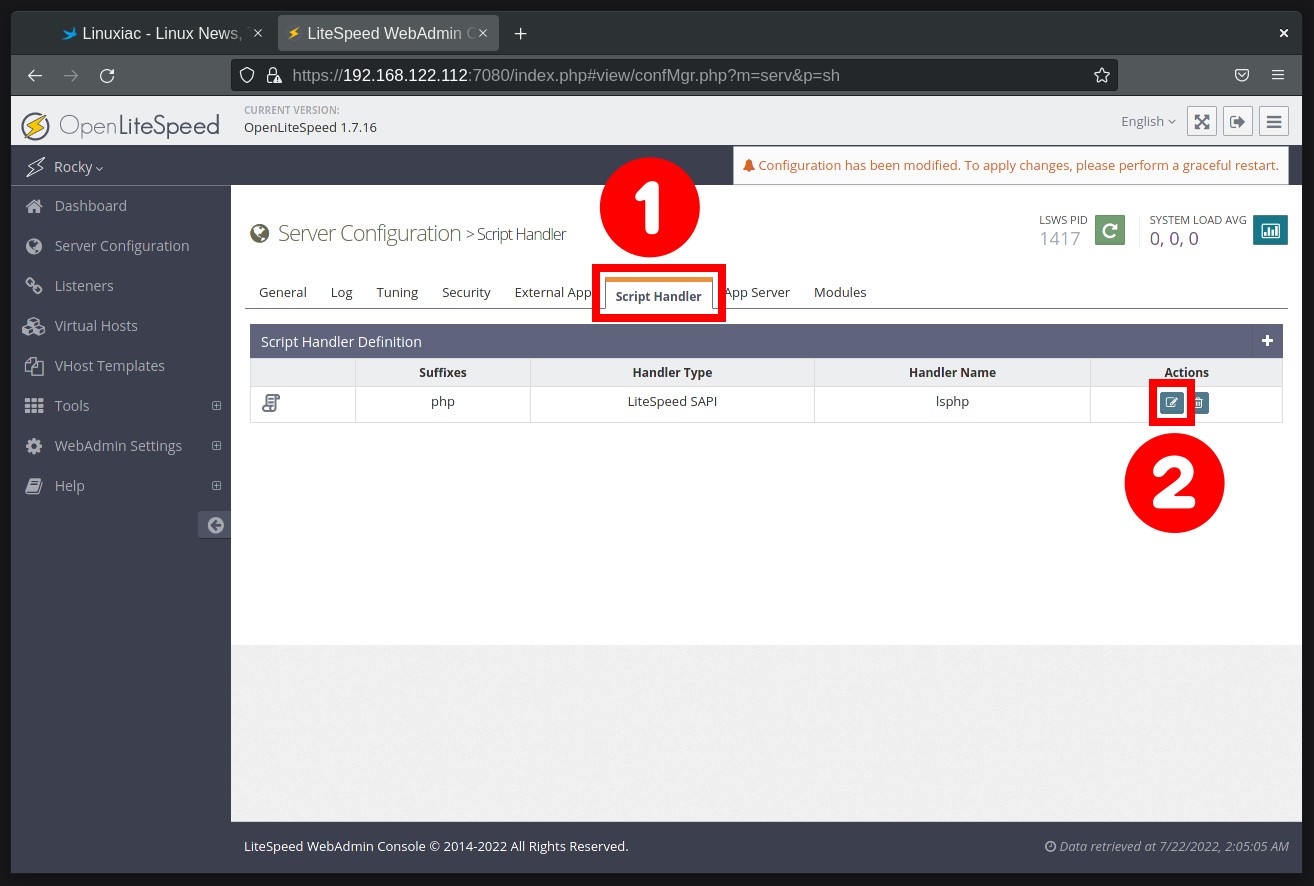The height and width of the screenshot is (886, 1314).
Task: Open the Rocky server dropdown
Action: pyautogui.click(x=78, y=167)
